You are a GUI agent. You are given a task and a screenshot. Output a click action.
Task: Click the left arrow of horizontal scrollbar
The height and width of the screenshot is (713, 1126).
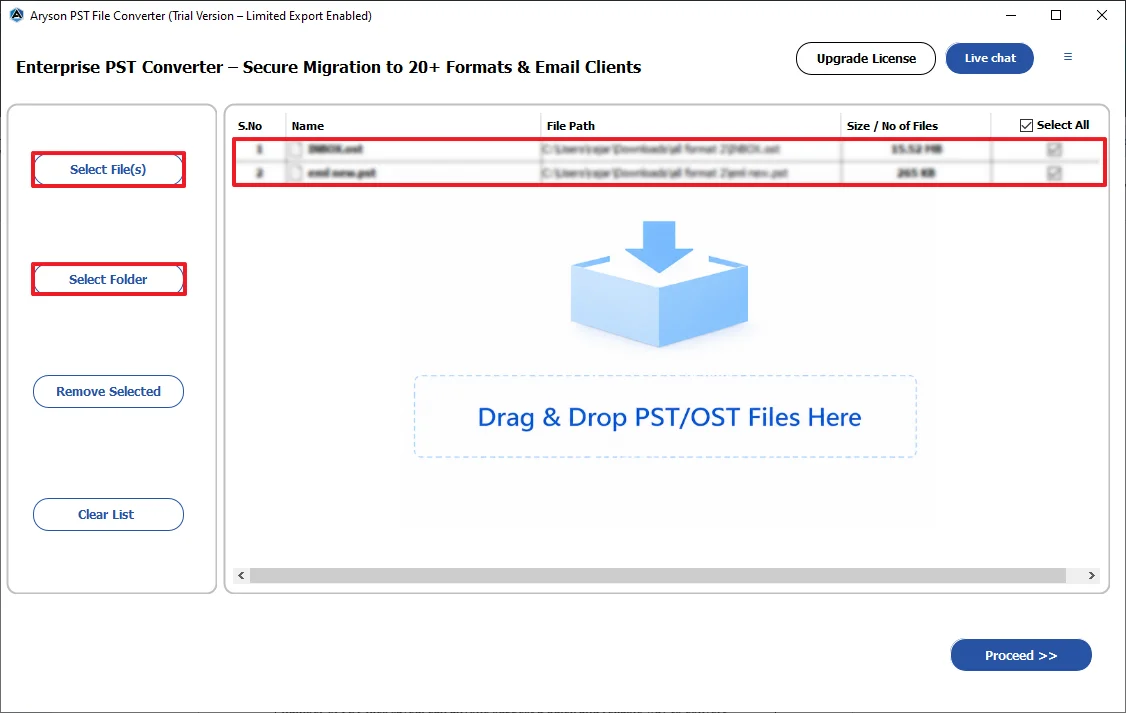coord(241,575)
